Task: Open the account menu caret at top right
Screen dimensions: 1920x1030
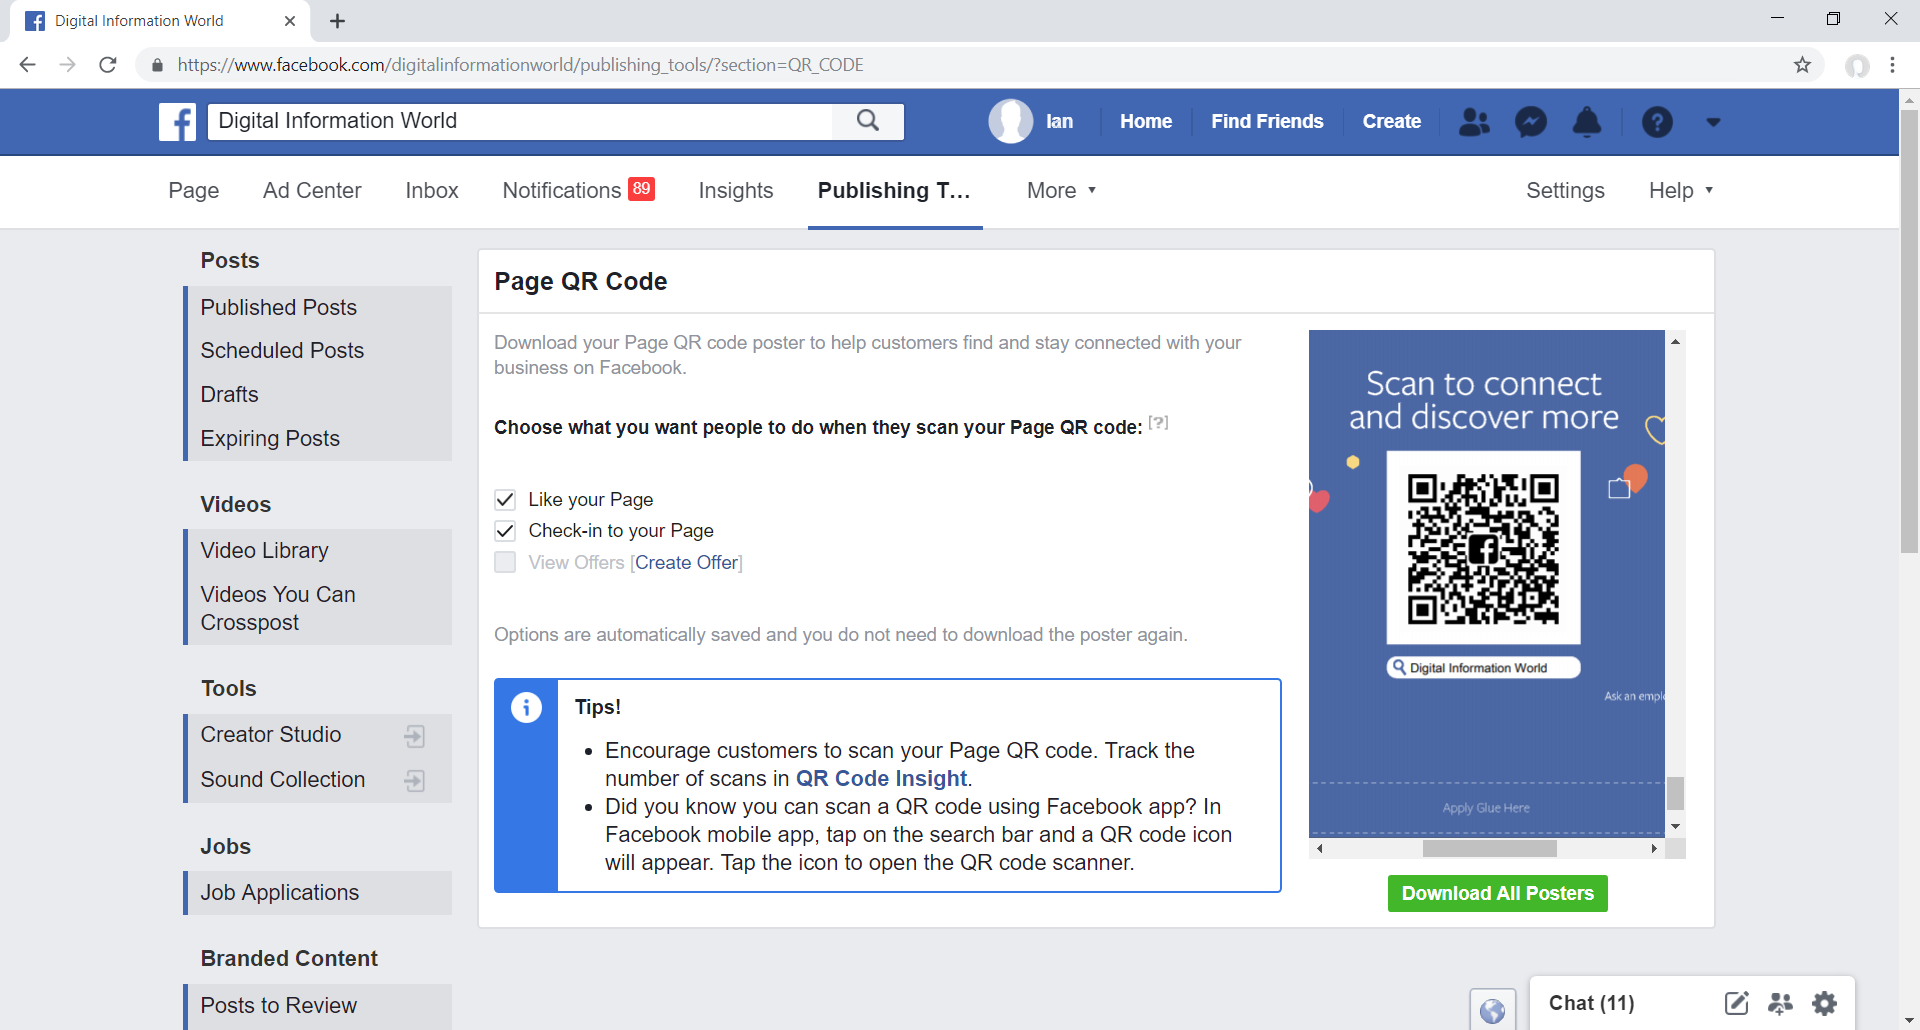Action: point(1713,122)
